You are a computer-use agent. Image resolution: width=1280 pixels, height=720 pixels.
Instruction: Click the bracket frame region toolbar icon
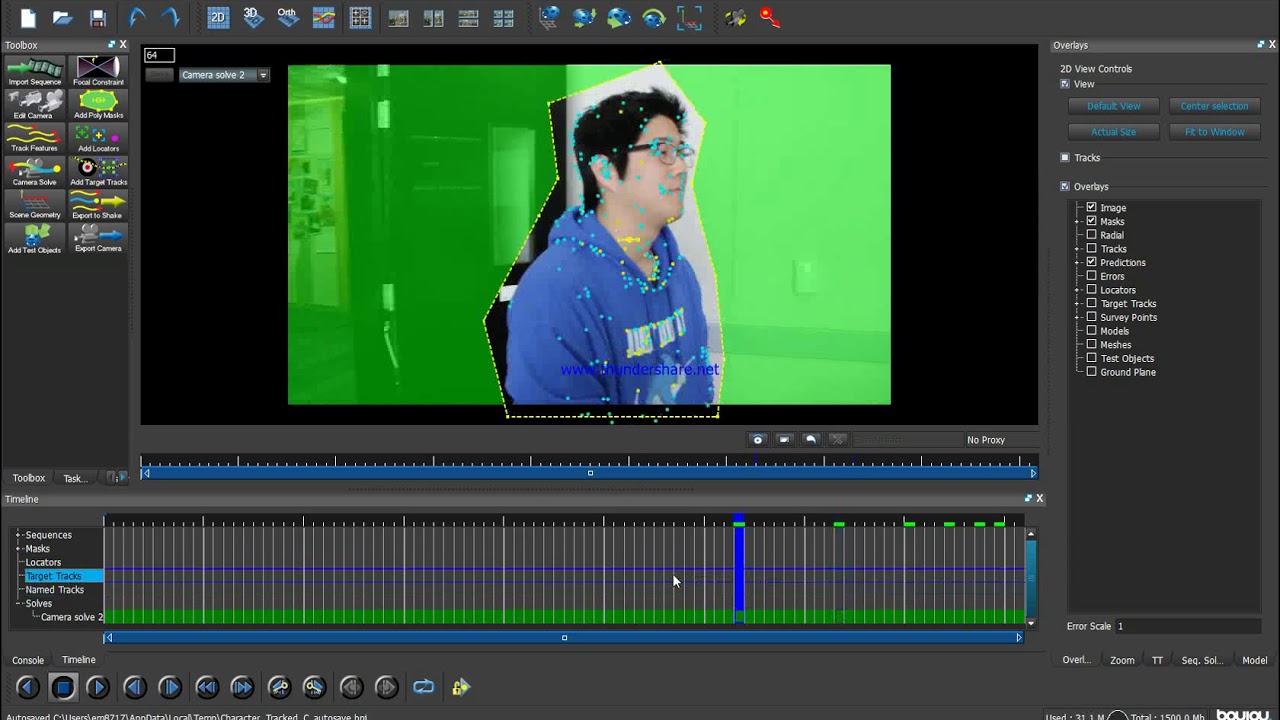click(689, 17)
